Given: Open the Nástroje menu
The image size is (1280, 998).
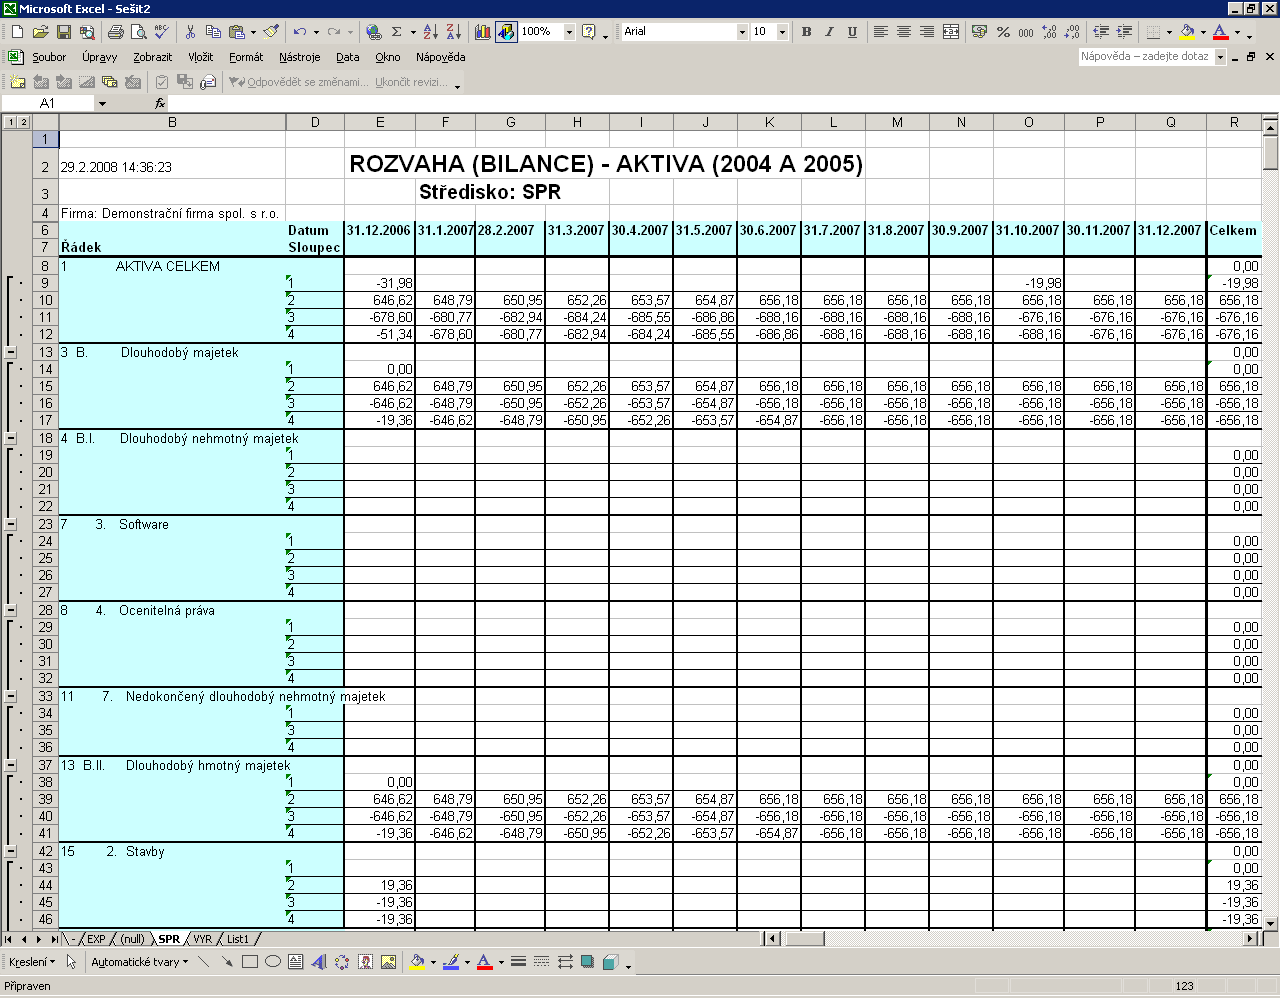Looking at the screenshot, I should coord(300,57).
